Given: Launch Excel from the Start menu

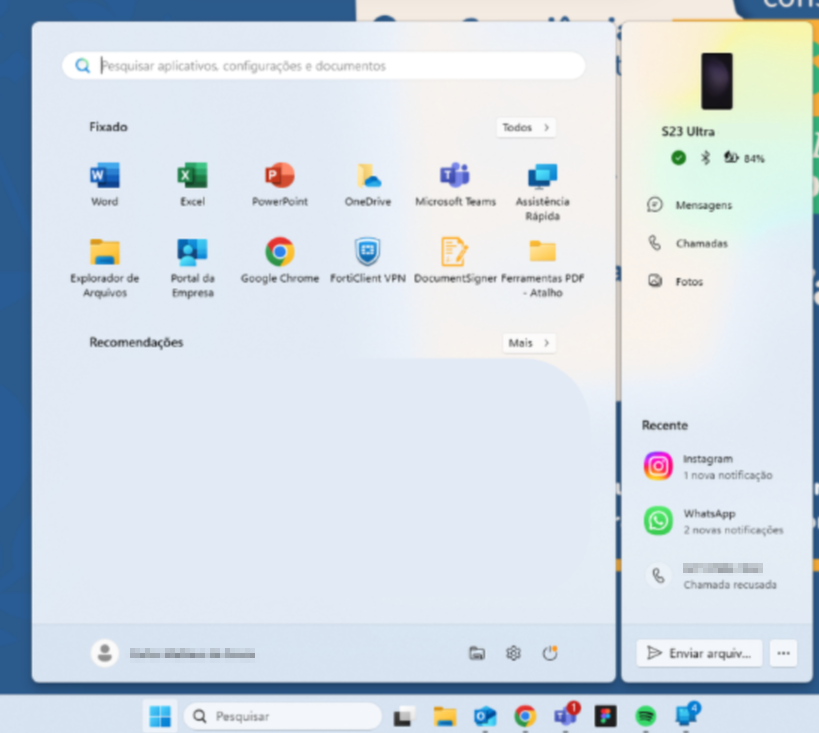Looking at the screenshot, I should [x=192, y=177].
